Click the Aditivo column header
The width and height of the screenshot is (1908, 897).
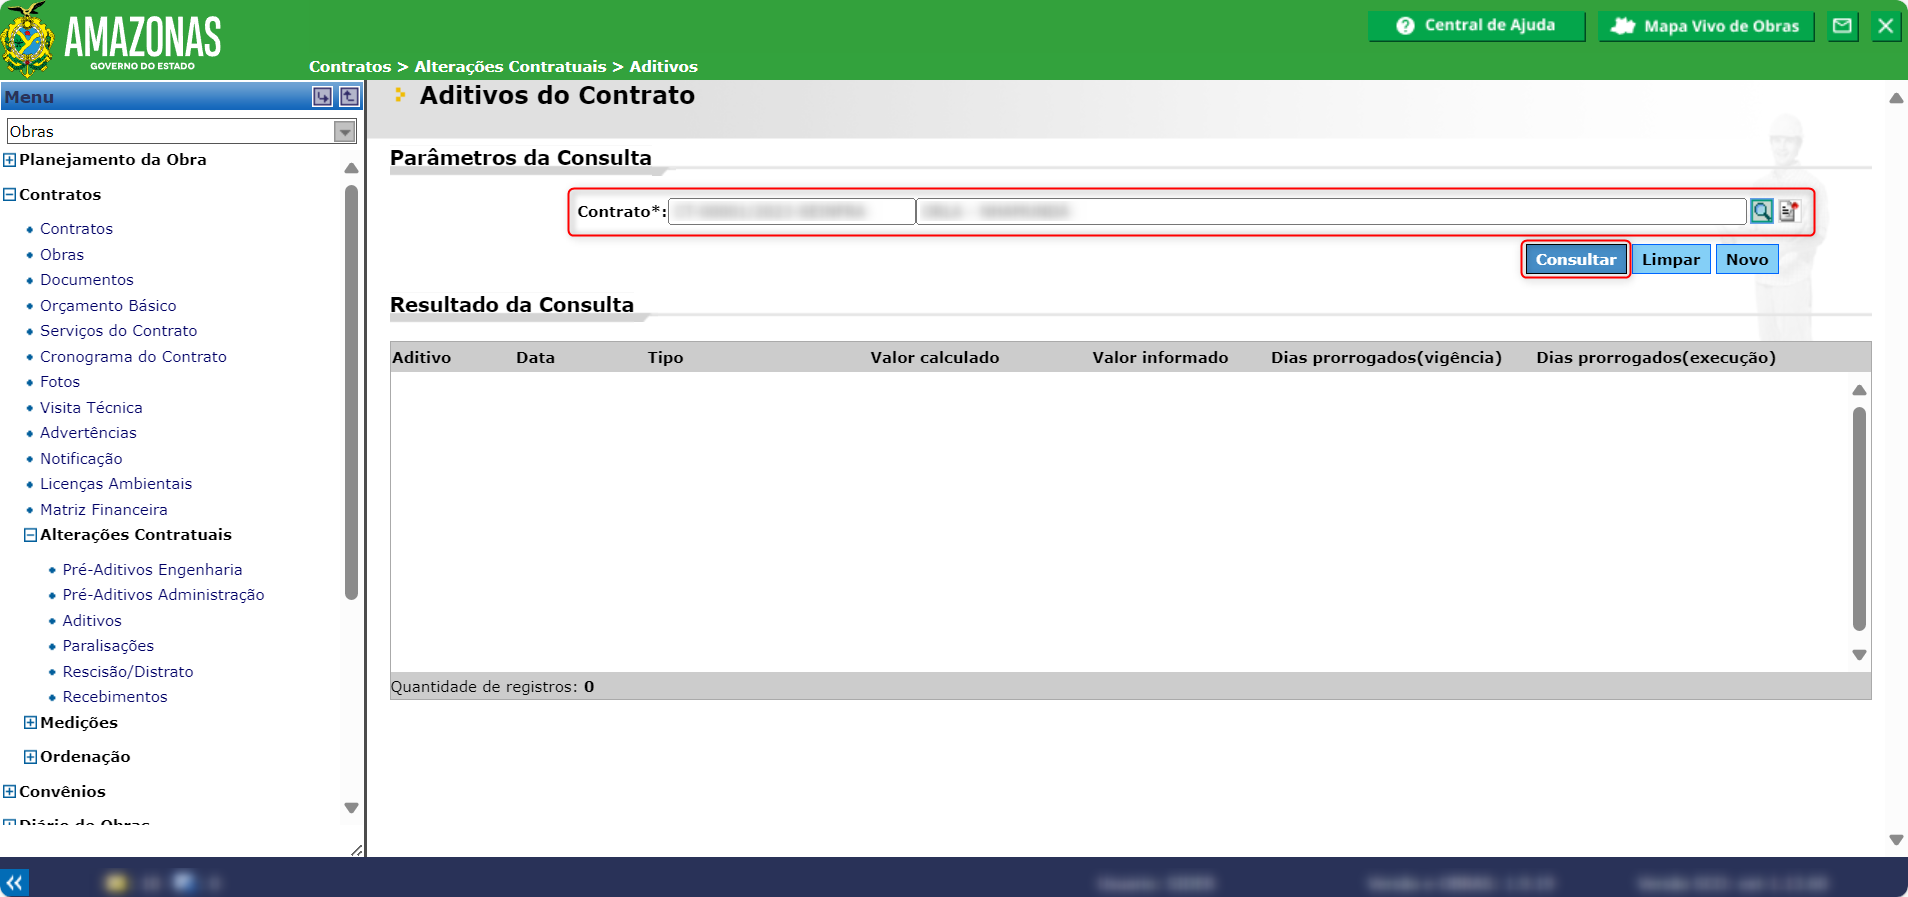click(x=422, y=358)
